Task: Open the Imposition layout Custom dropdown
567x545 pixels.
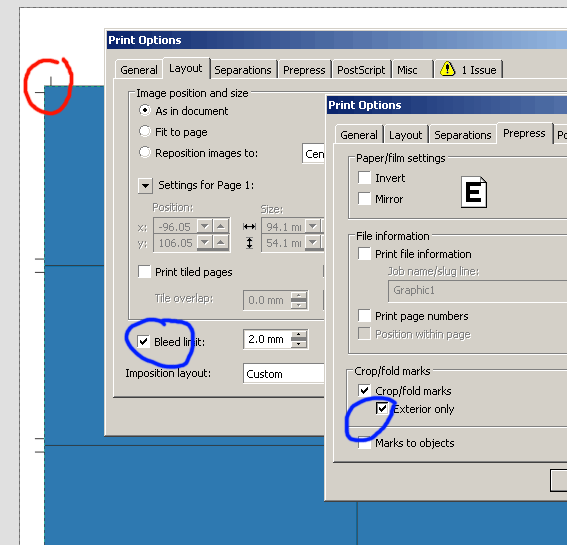Action: (284, 374)
